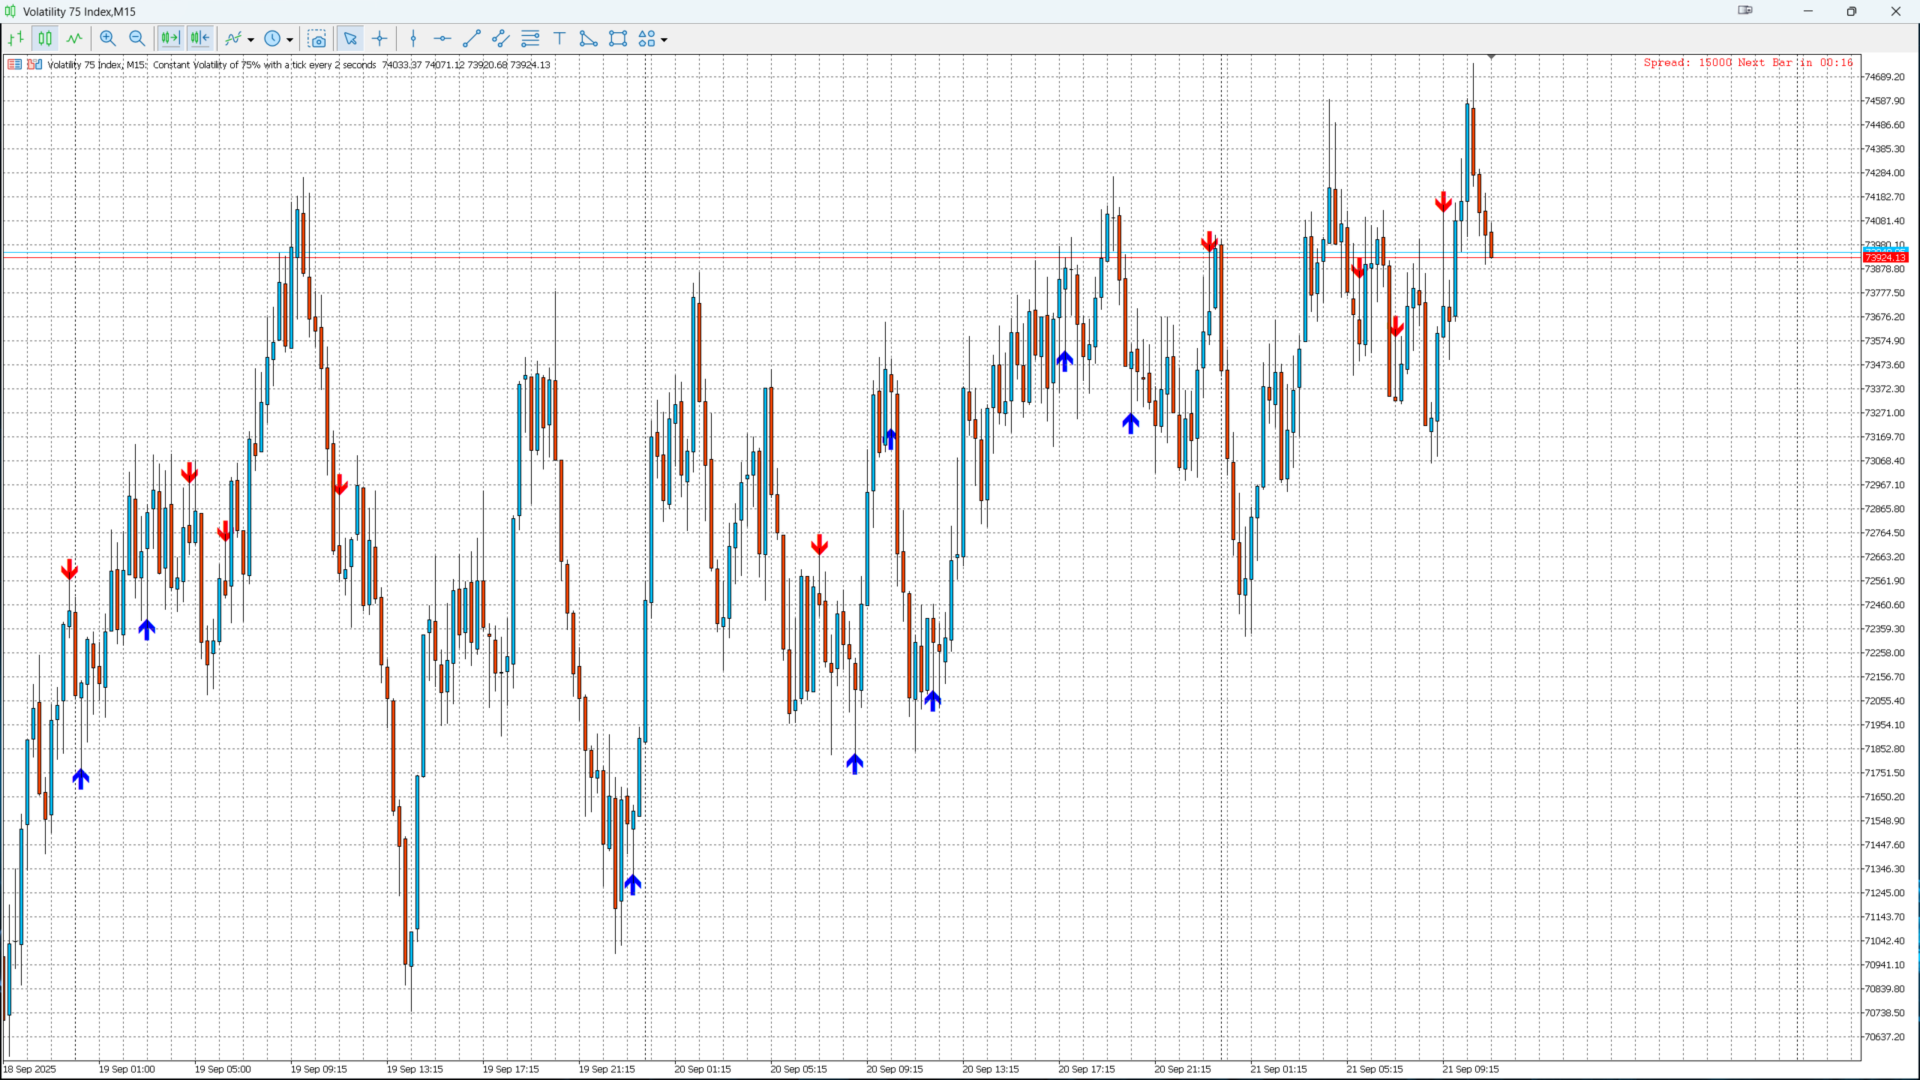Select the Fibonacci retracement tool
Viewport: 1920px width, 1080px height.
[531, 39]
